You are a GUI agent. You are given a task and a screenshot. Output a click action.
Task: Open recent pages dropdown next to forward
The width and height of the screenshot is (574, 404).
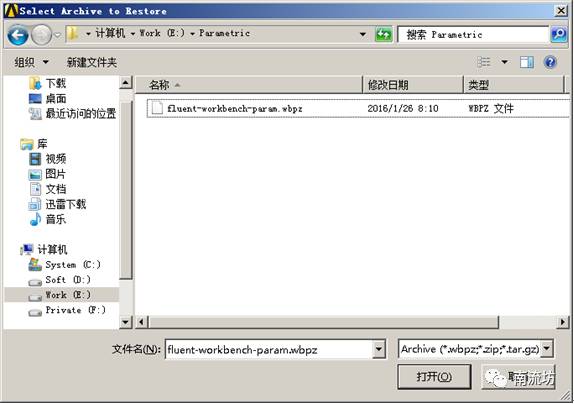(57, 35)
